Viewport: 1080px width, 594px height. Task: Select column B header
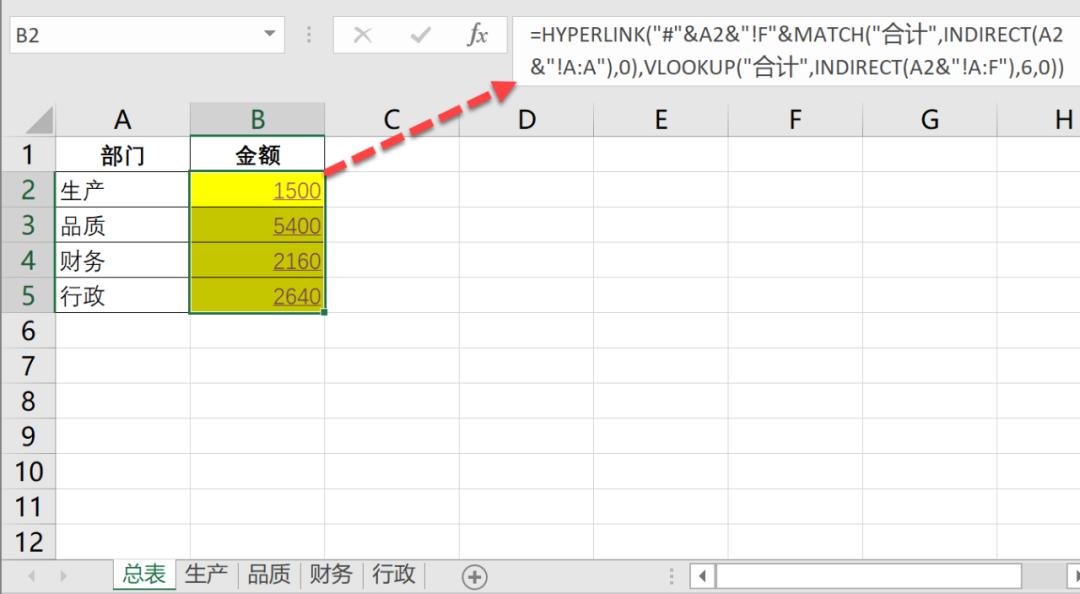pos(257,120)
